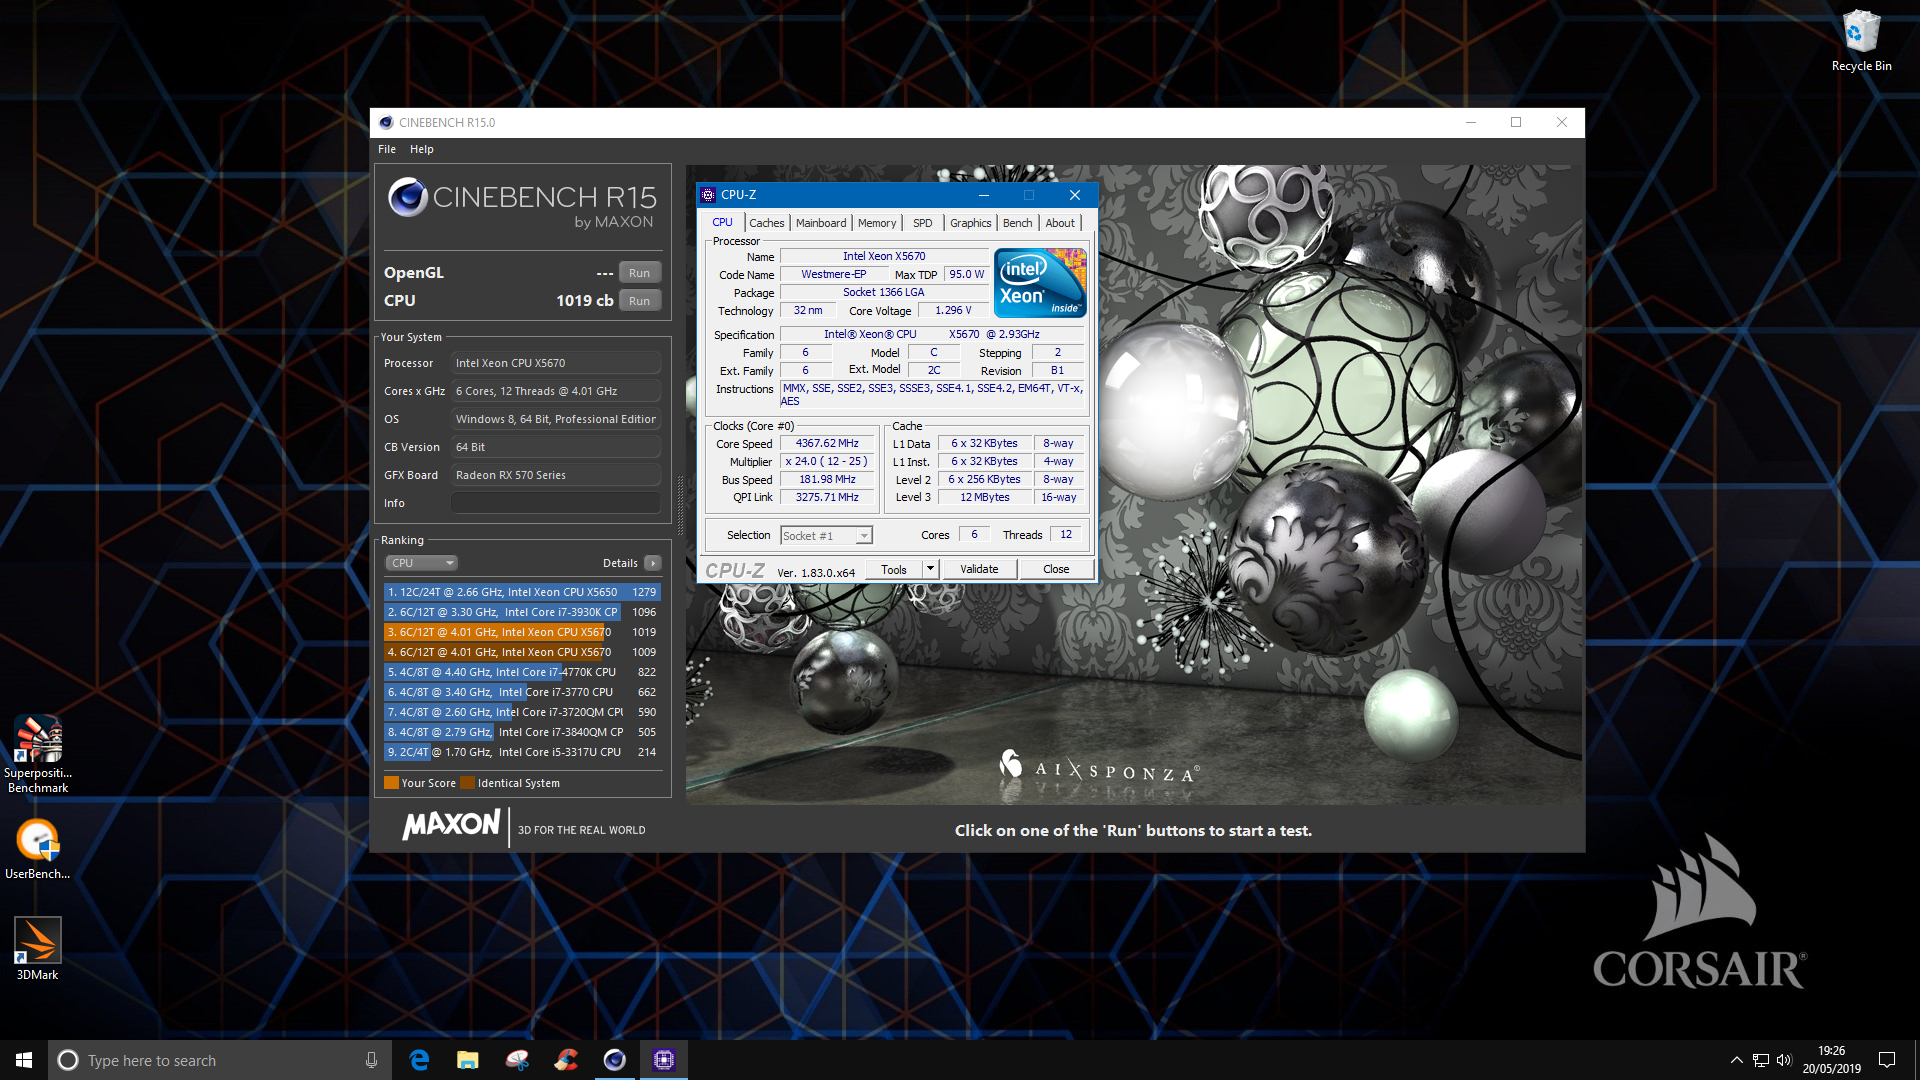The image size is (1920, 1080).
Task: Select ranking row 2 Core i7-3930K
Action: (x=521, y=612)
